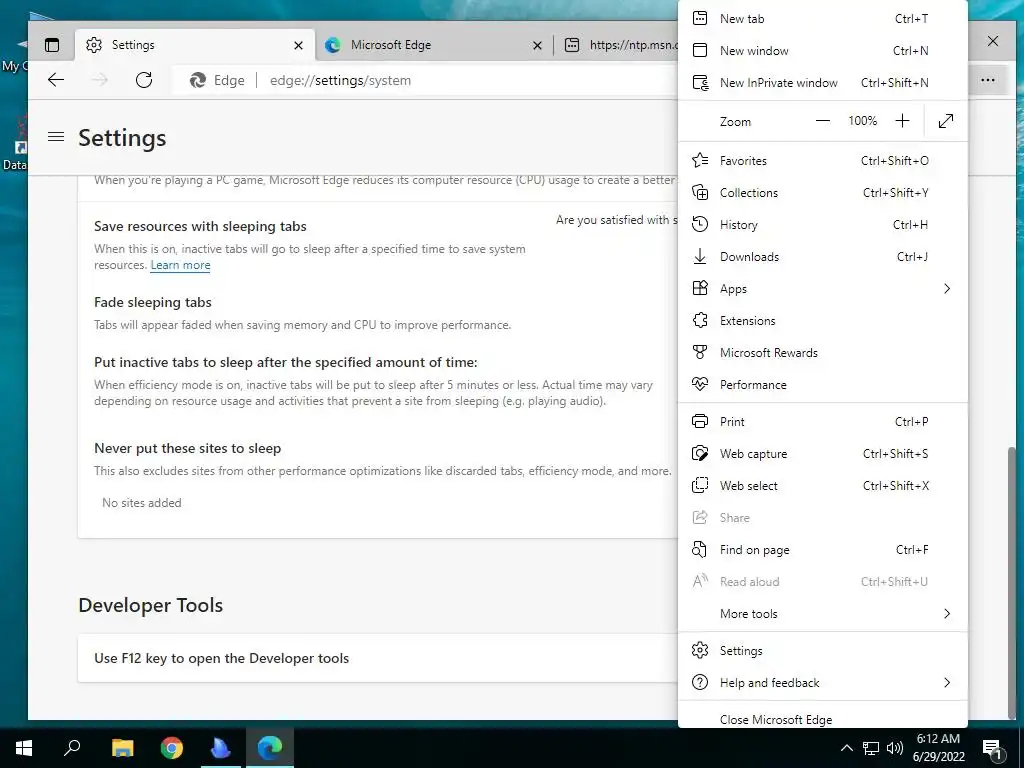
Task: Switch to the ntp.msn tab
Action: tap(620, 45)
